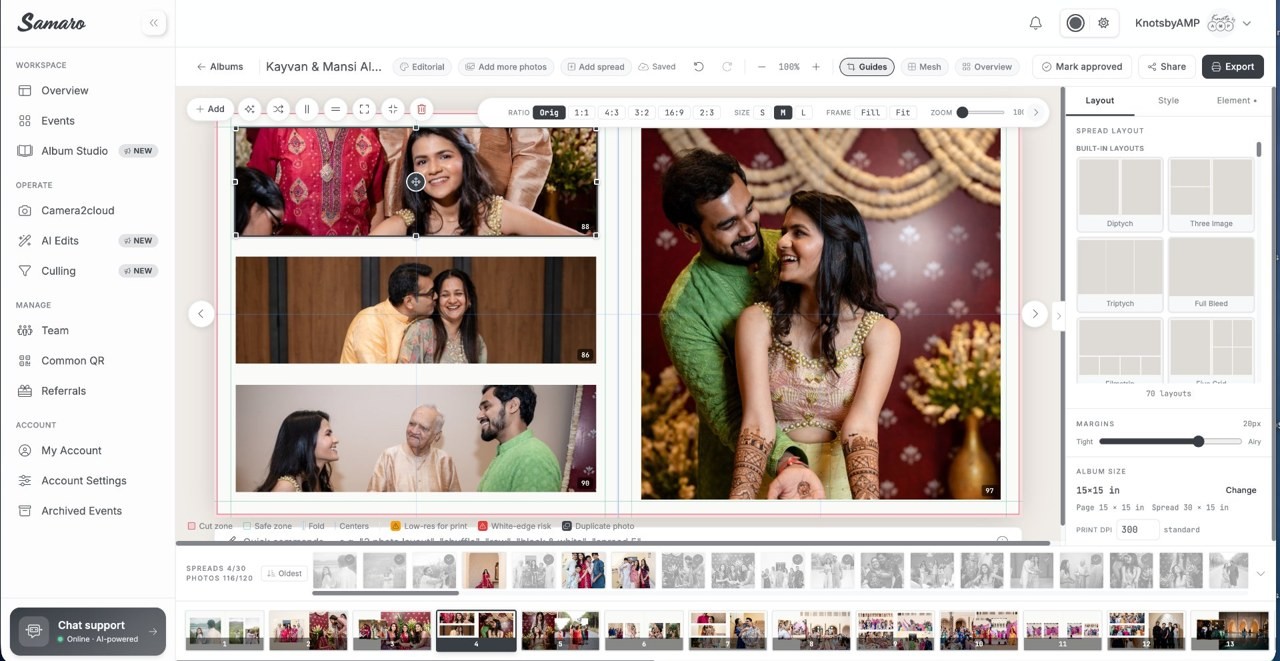1280x661 pixels.
Task: Choose the Three Image layout
Action: 1211,195
